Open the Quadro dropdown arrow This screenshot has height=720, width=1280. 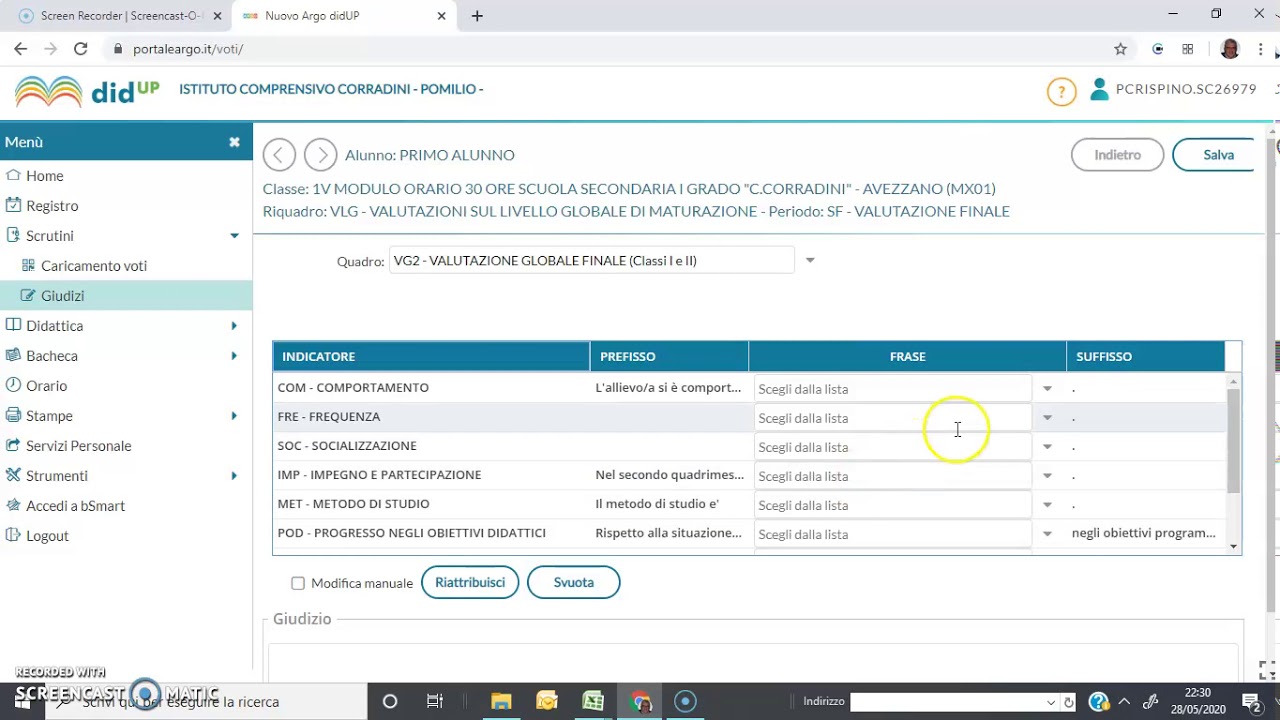[x=810, y=260]
